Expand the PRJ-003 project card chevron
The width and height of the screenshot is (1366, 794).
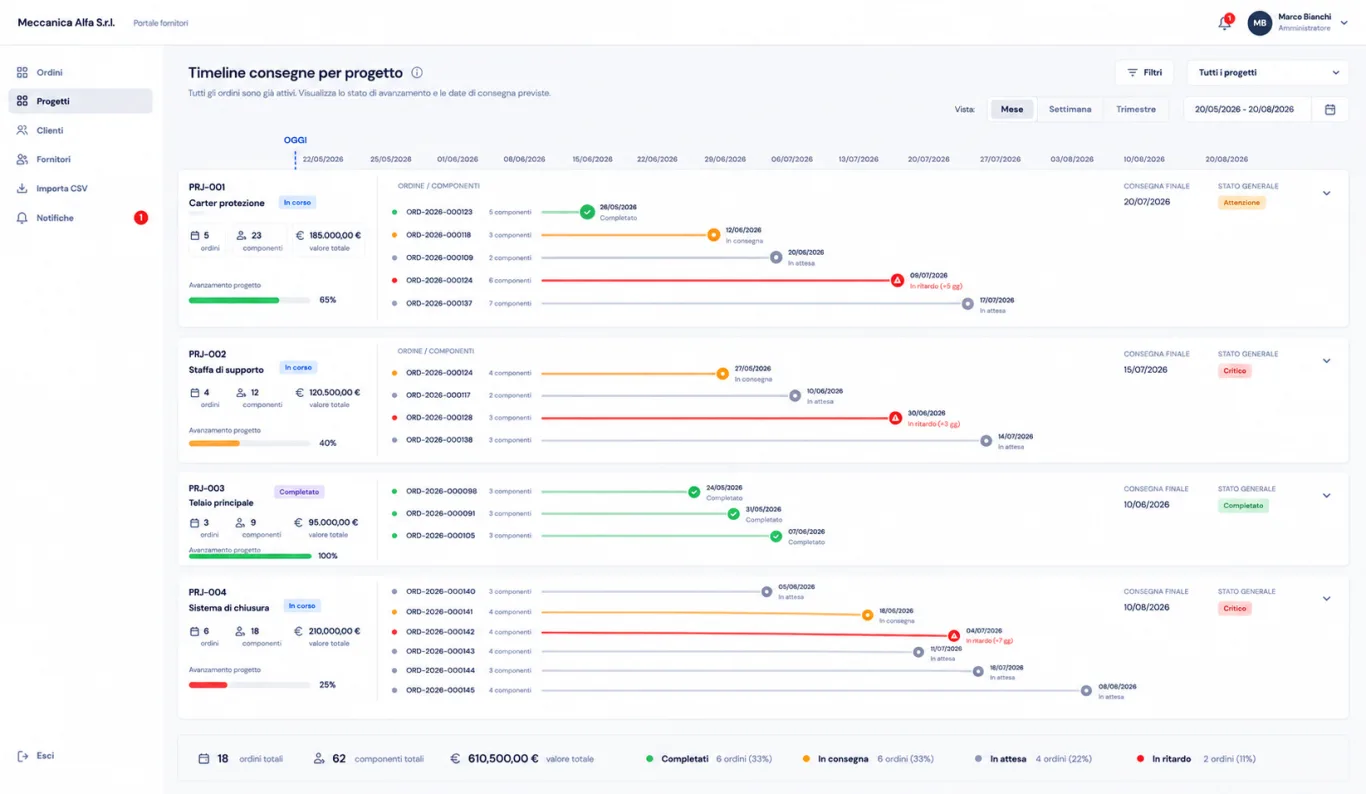(x=1327, y=495)
